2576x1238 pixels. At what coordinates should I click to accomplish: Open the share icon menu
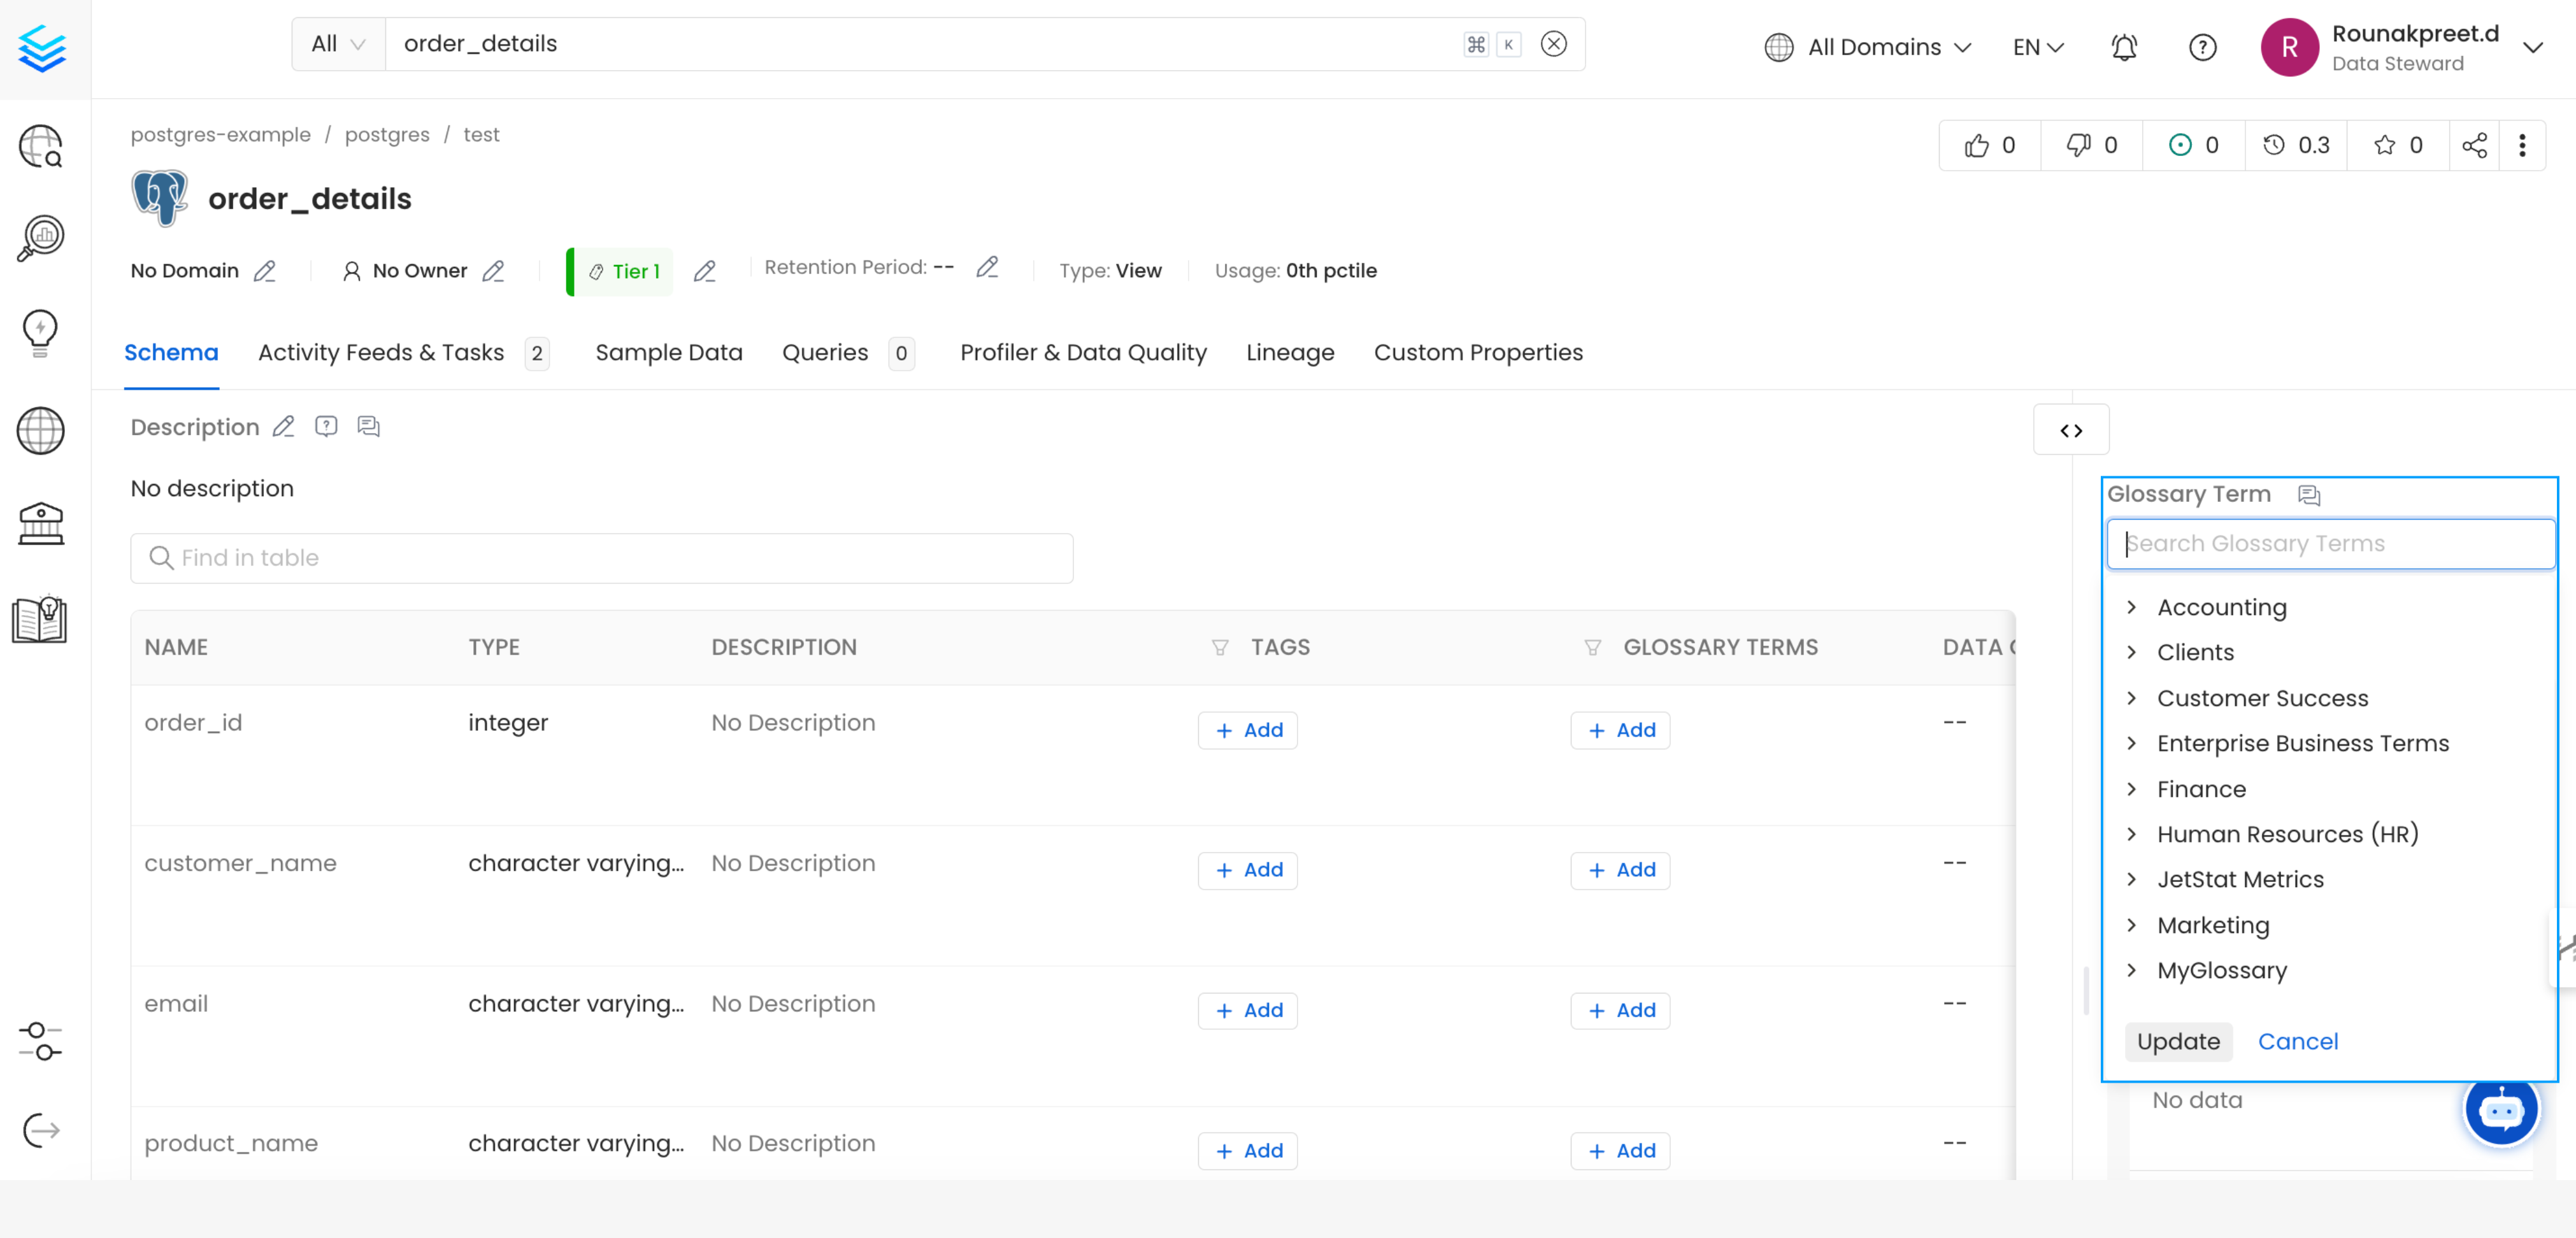click(x=2474, y=146)
